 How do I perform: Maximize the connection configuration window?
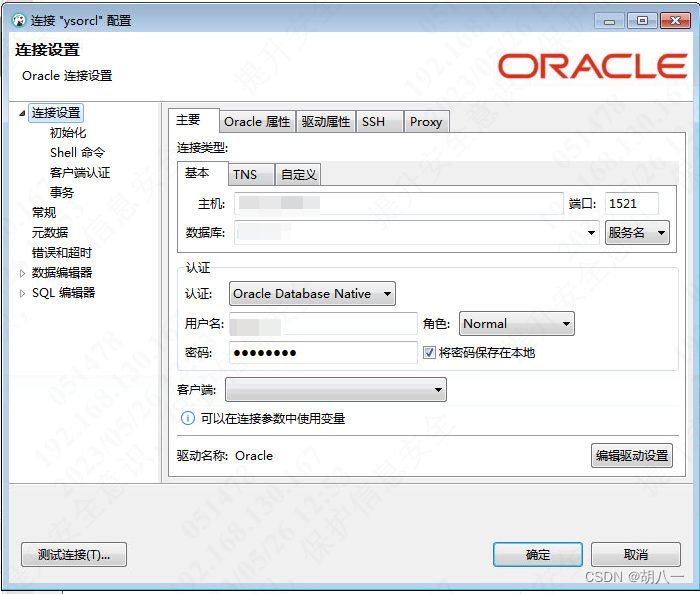point(642,21)
